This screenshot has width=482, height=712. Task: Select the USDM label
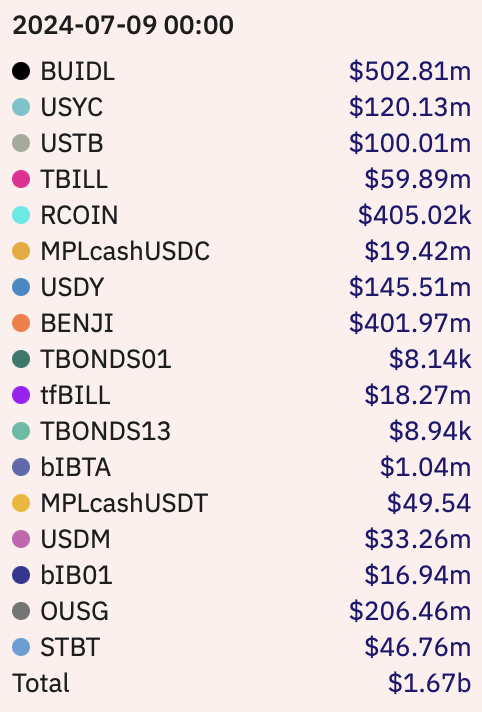point(75,539)
